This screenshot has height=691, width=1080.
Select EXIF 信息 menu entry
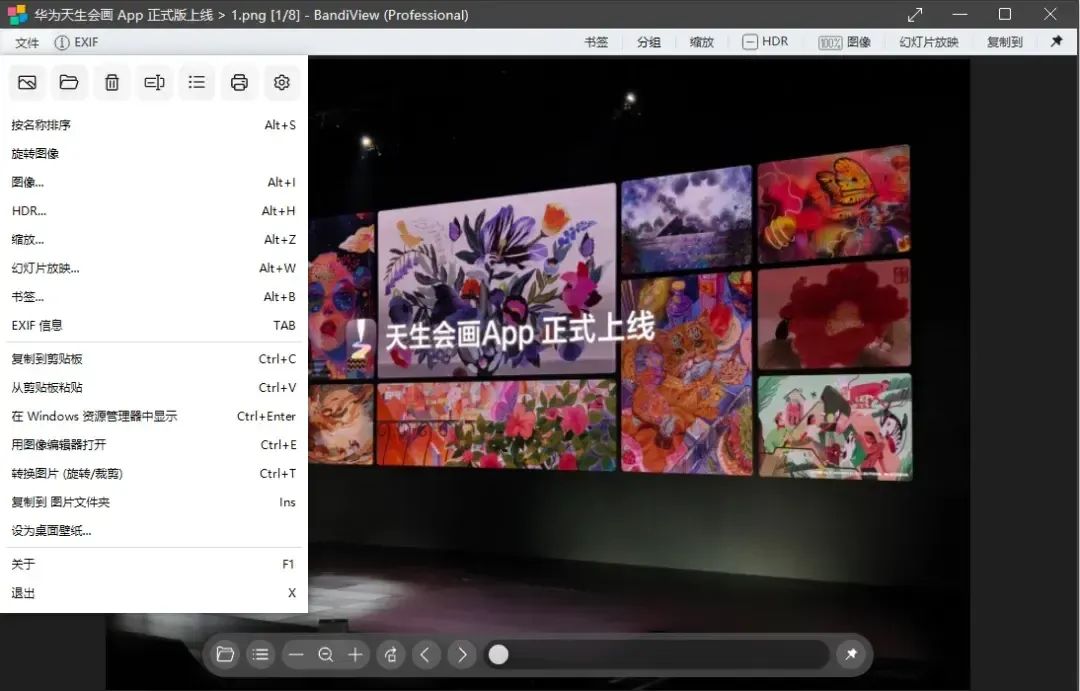[154, 325]
